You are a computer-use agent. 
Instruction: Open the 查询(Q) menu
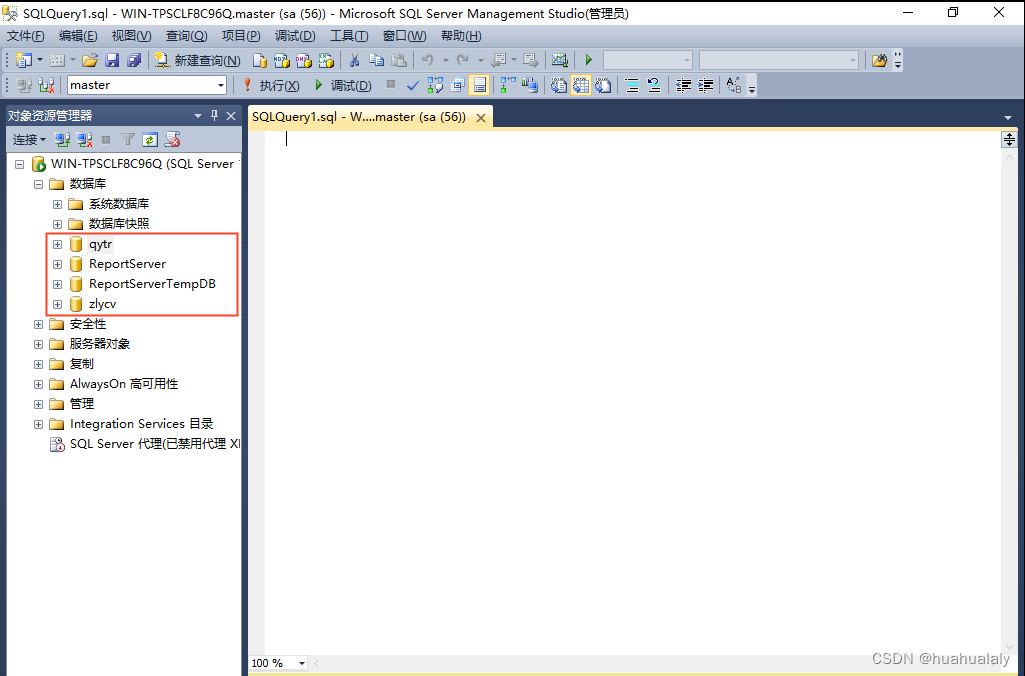coord(186,35)
